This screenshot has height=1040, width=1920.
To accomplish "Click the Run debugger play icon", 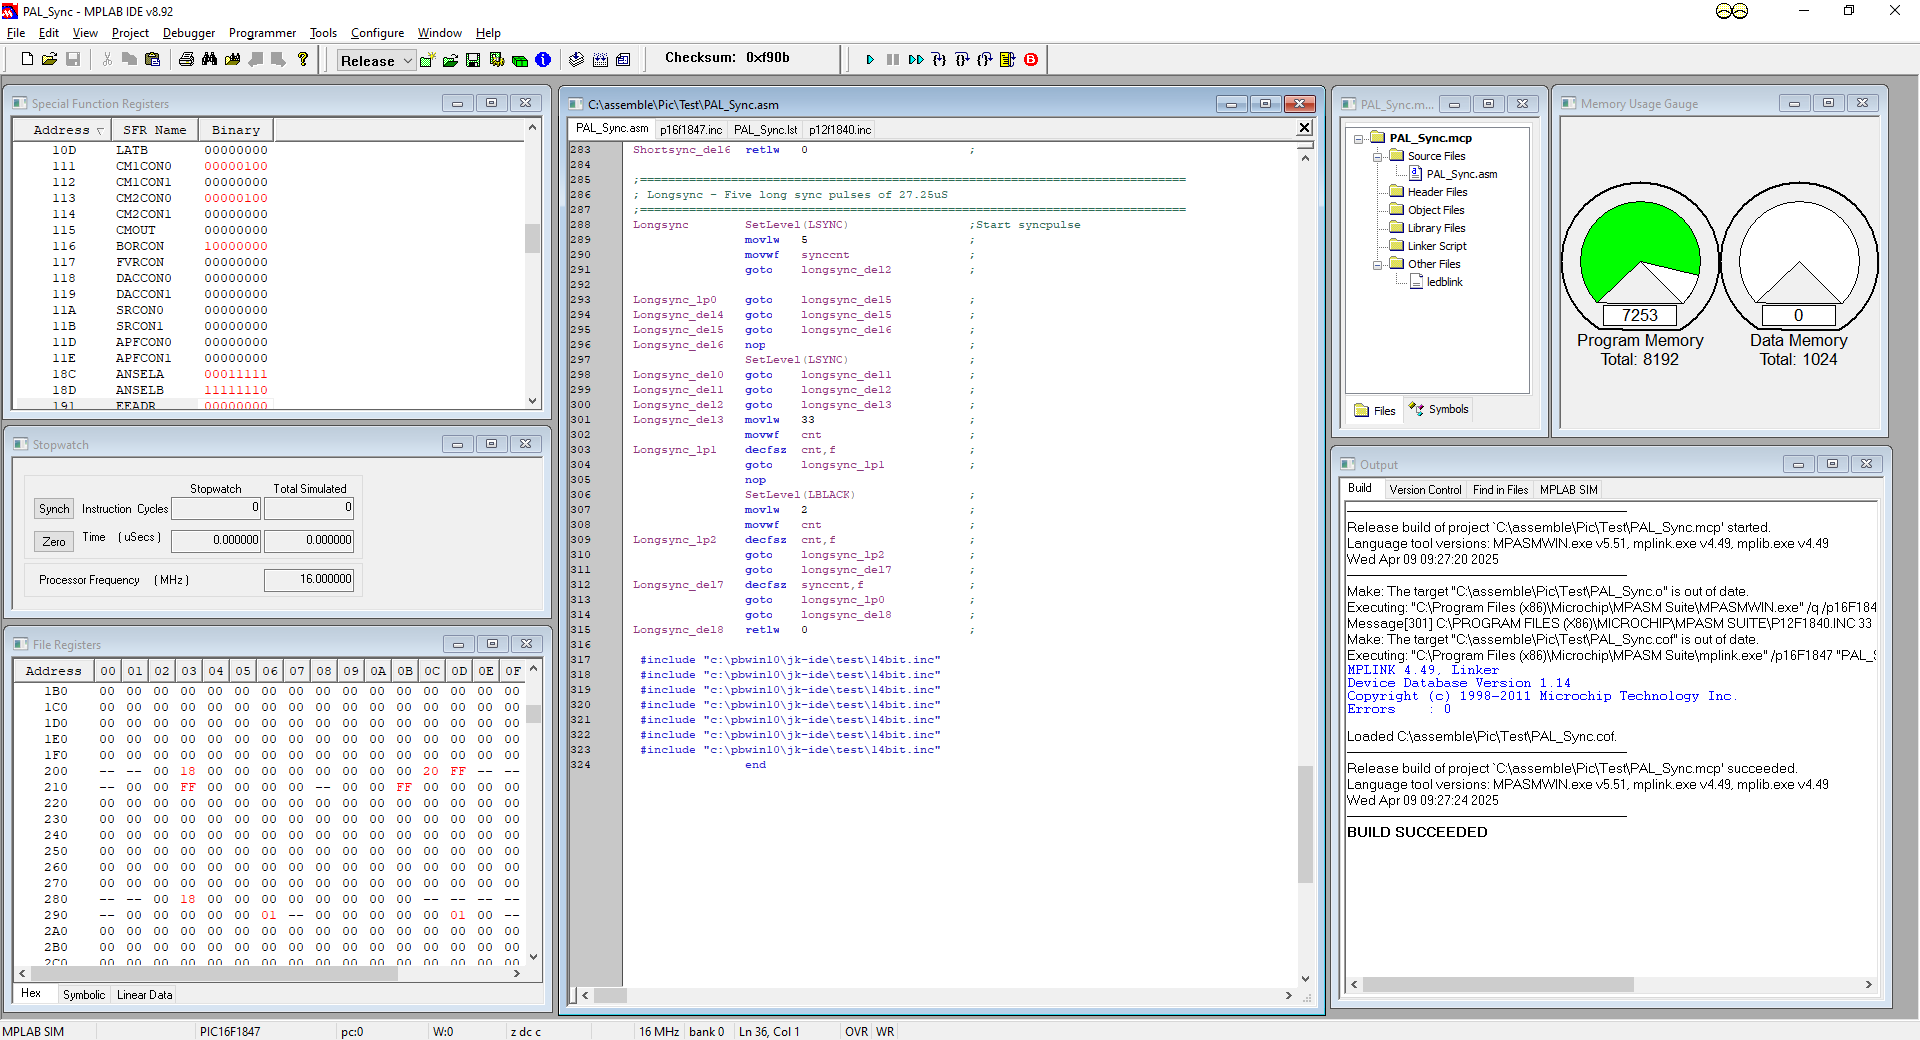I will [x=870, y=60].
